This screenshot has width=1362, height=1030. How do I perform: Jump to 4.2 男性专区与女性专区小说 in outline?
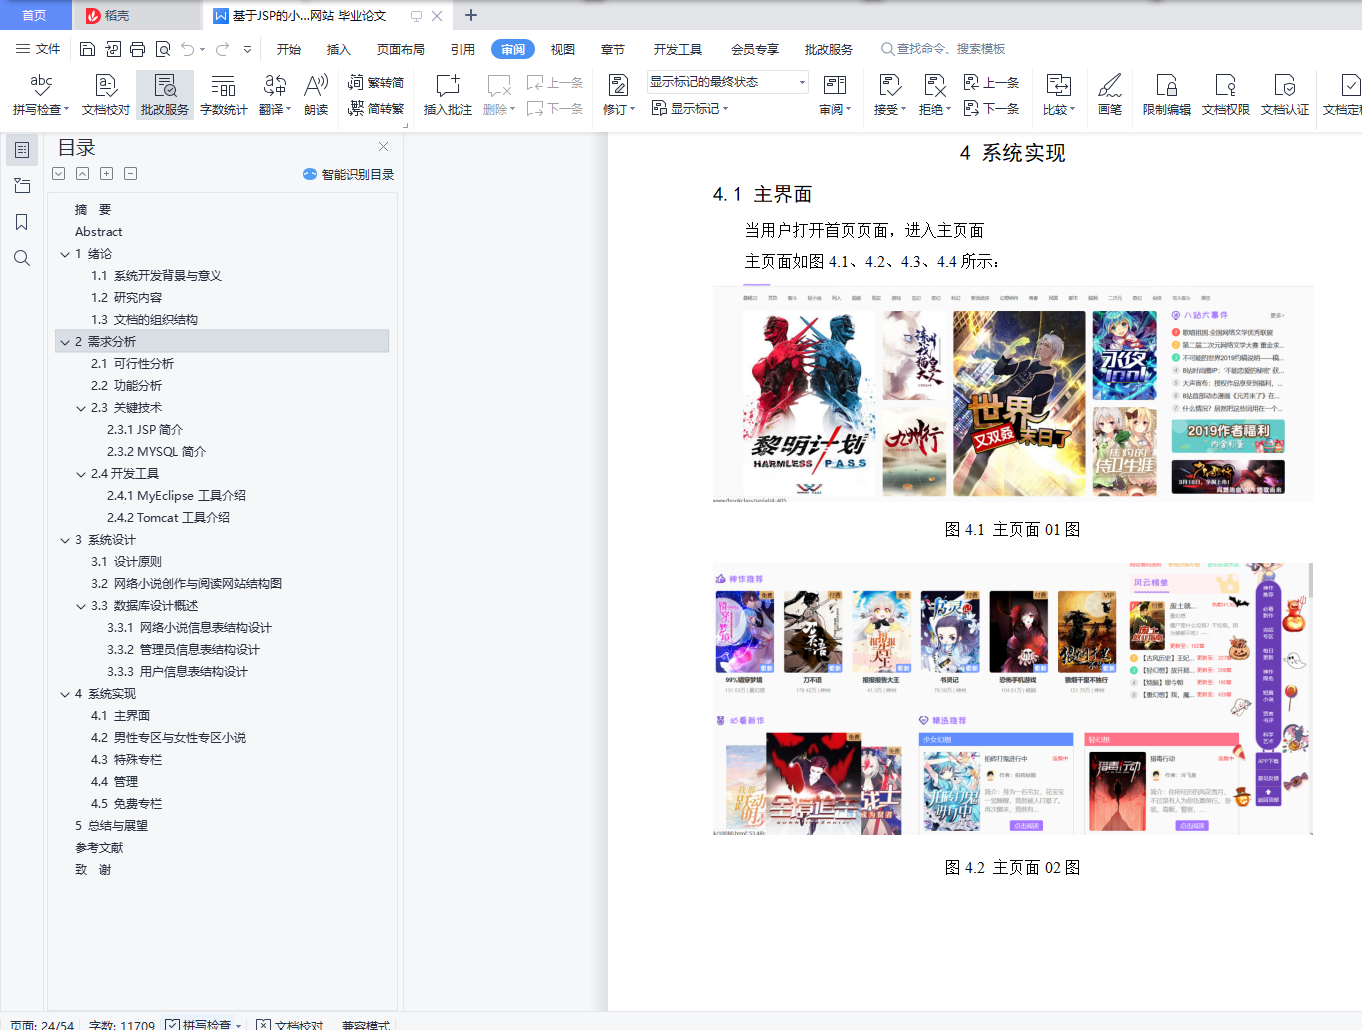coord(168,738)
